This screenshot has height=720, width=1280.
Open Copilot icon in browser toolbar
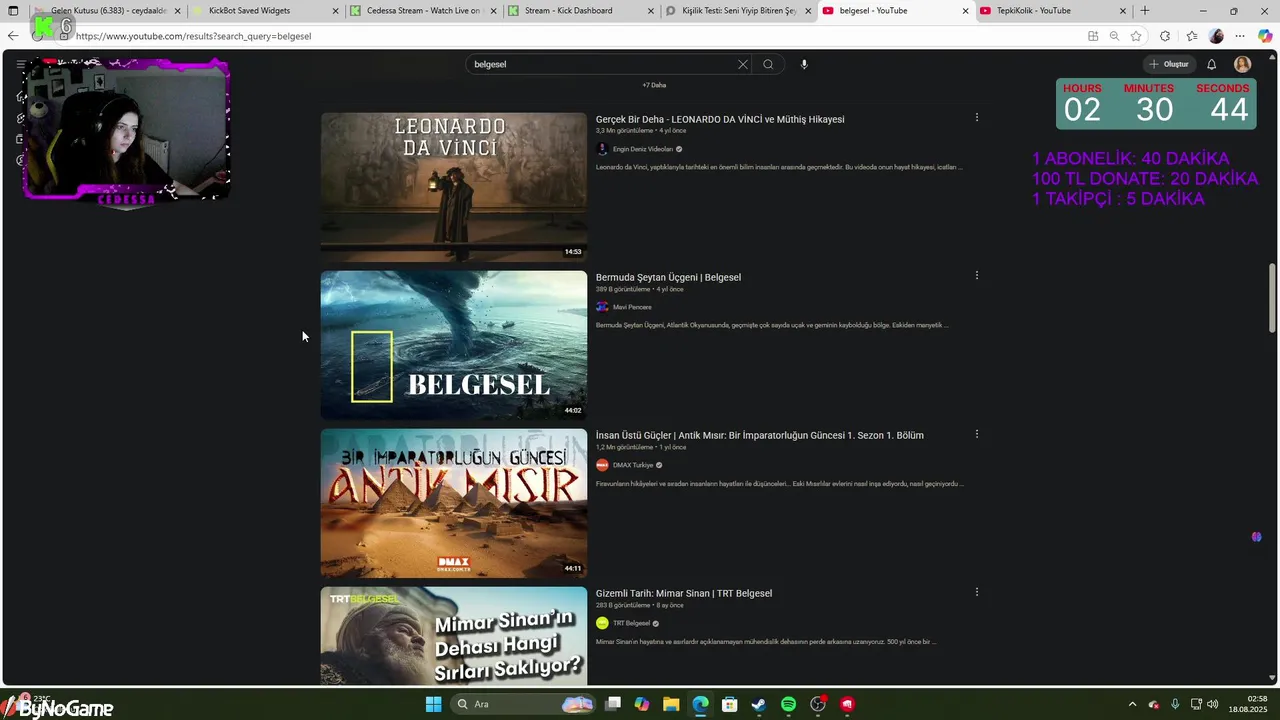[1265, 36]
